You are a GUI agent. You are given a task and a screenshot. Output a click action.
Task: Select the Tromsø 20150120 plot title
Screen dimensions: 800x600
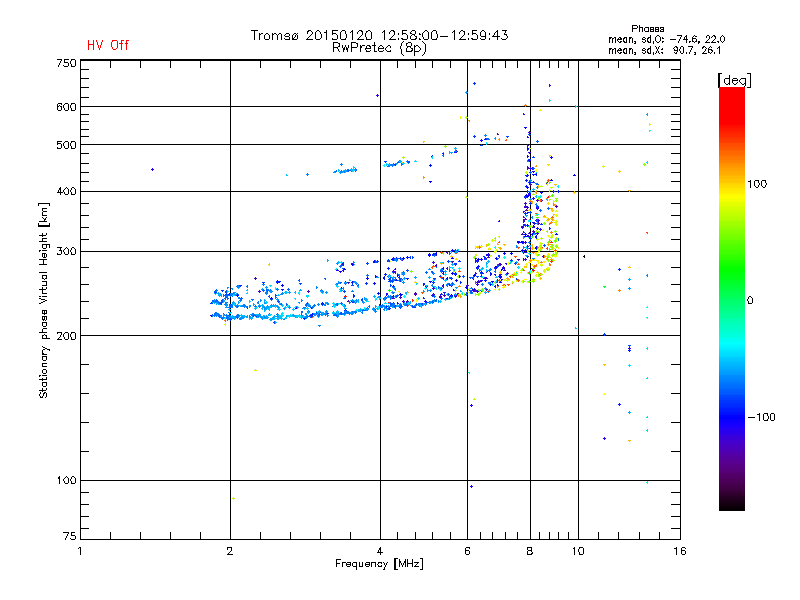click(x=379, y=35)
